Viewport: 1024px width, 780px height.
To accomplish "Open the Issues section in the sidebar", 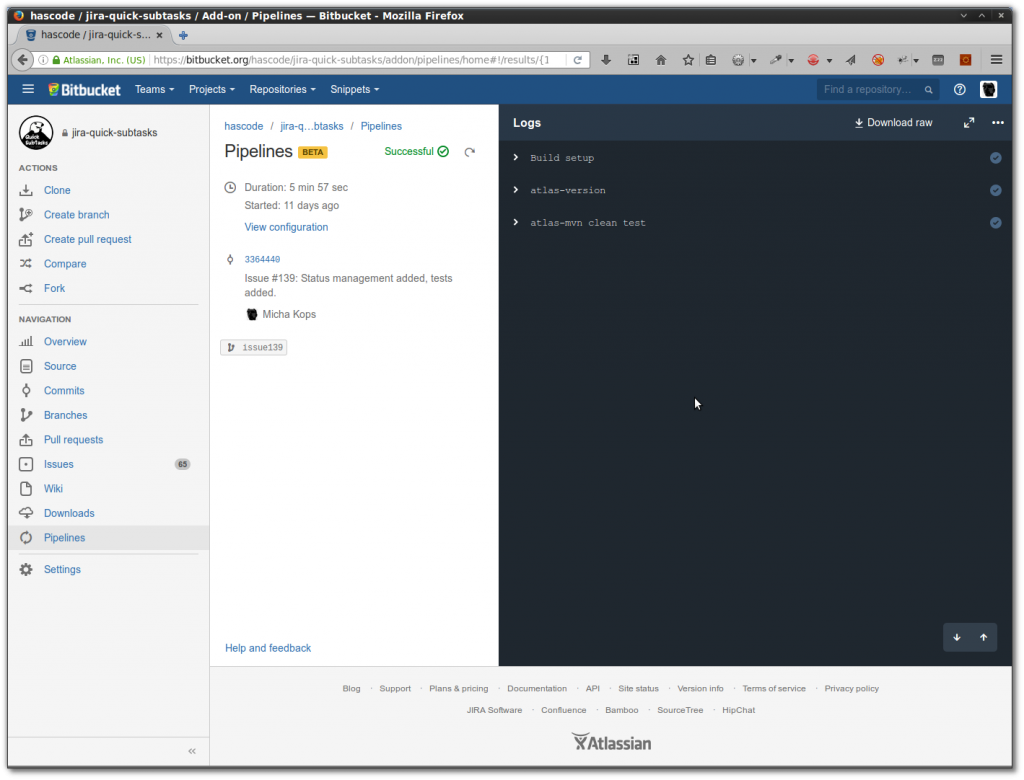I will pyautogui.click(x=57, y=463).
